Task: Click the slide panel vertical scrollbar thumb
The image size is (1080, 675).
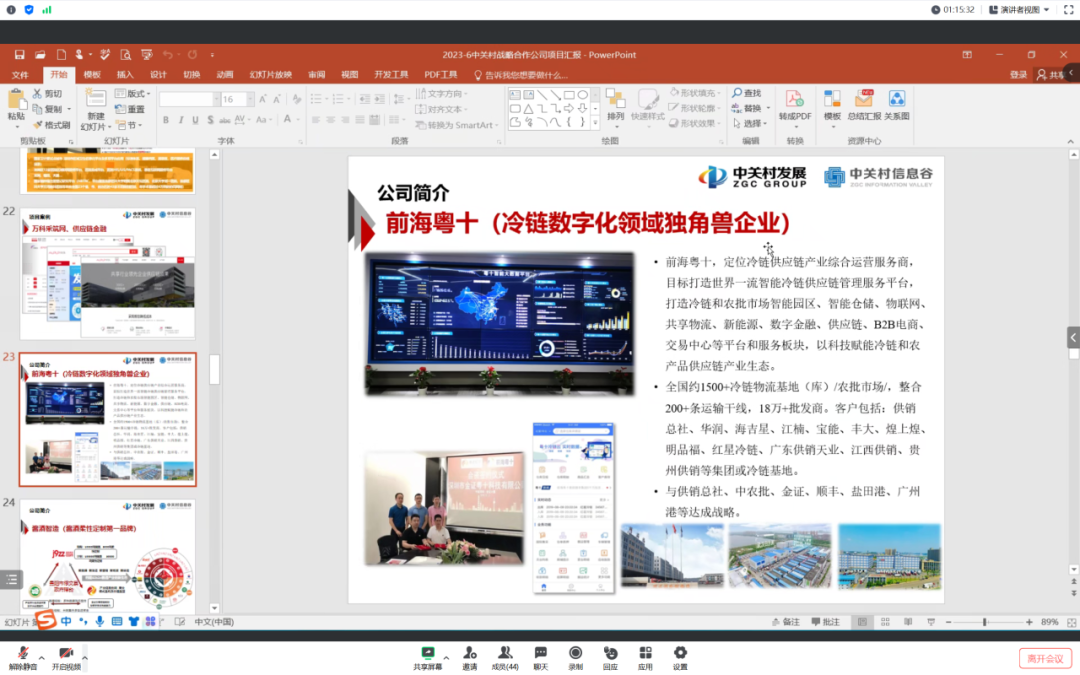Action: coord(214,370)
